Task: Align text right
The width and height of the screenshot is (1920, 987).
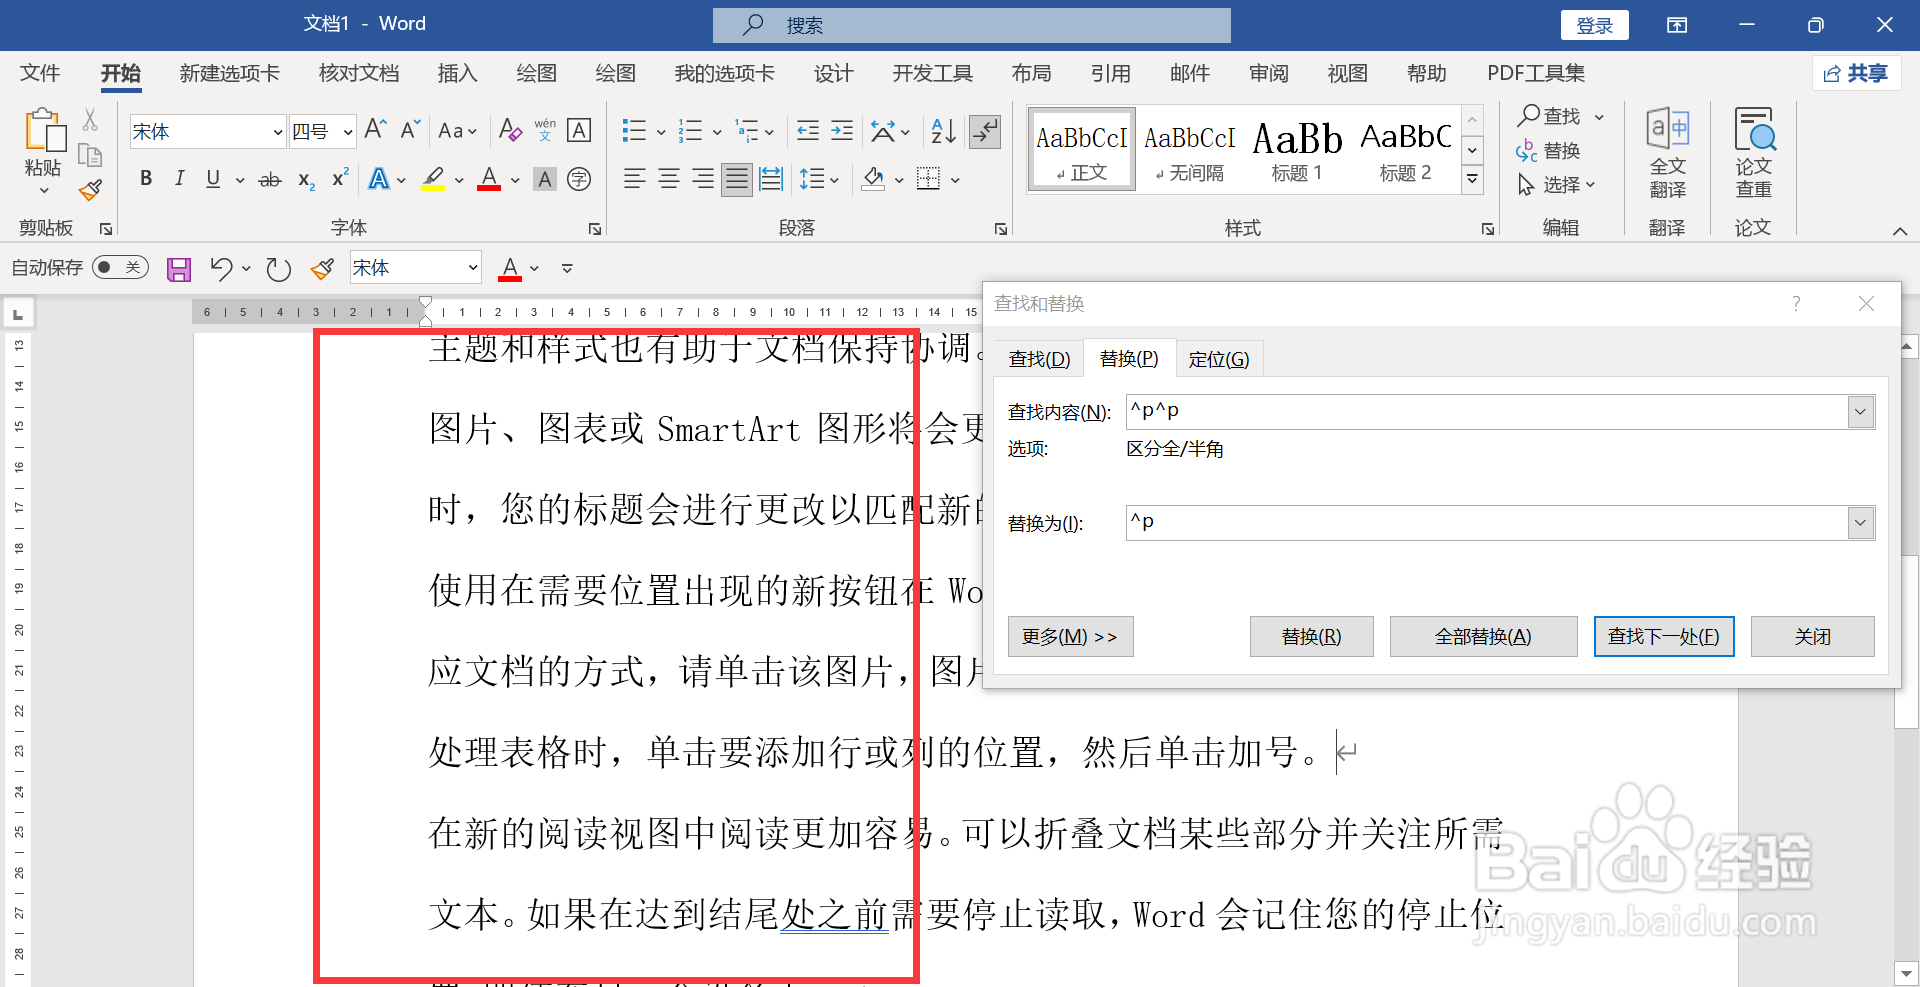Action: coord(703,179)
